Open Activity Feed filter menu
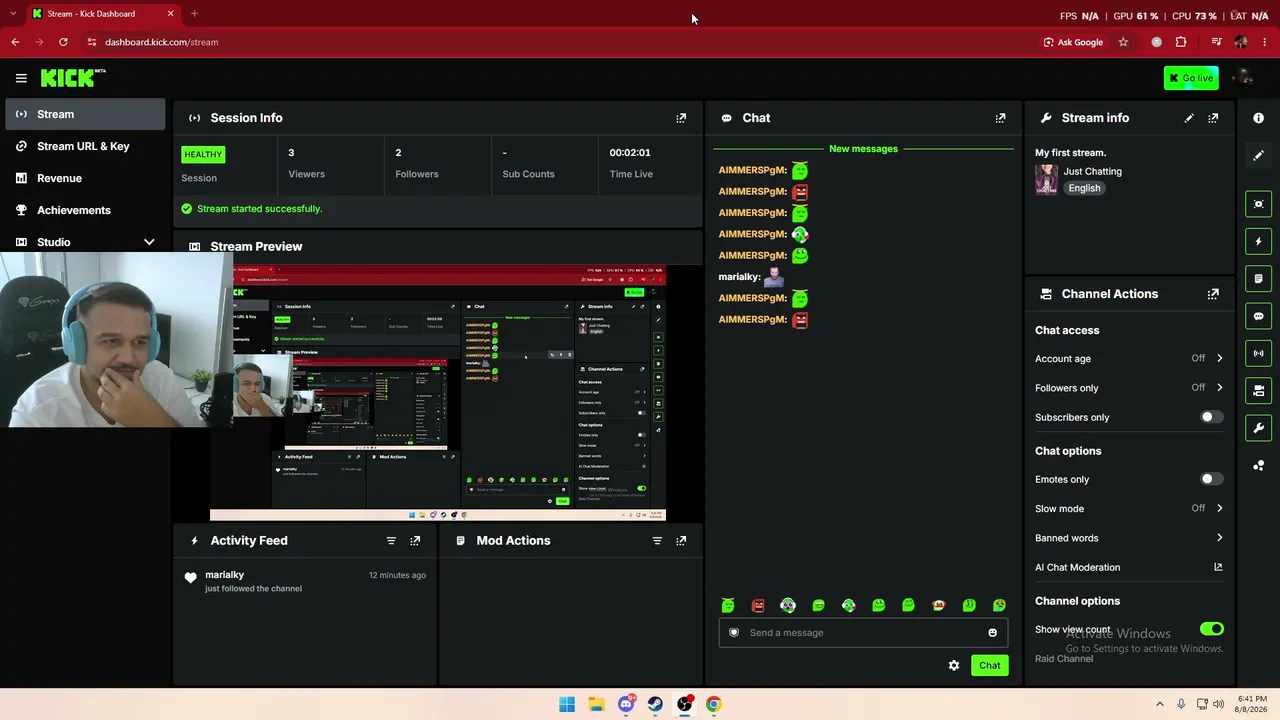The height and width of the screenshot is (720, 1280). pos(391,541)
